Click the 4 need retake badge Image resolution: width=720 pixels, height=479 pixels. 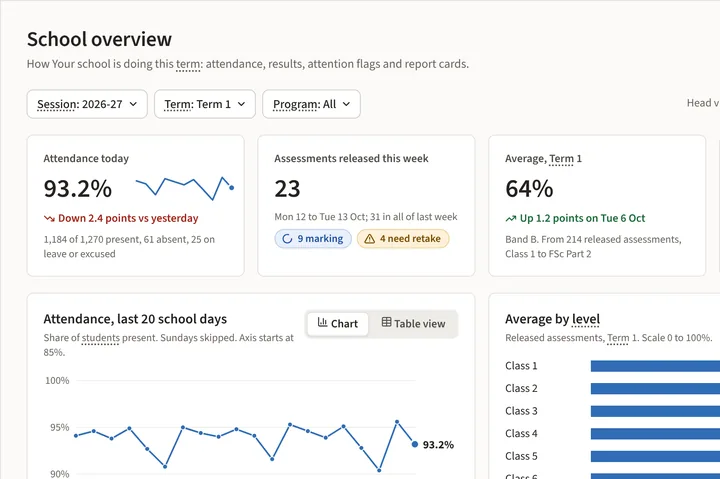point(403,239)
